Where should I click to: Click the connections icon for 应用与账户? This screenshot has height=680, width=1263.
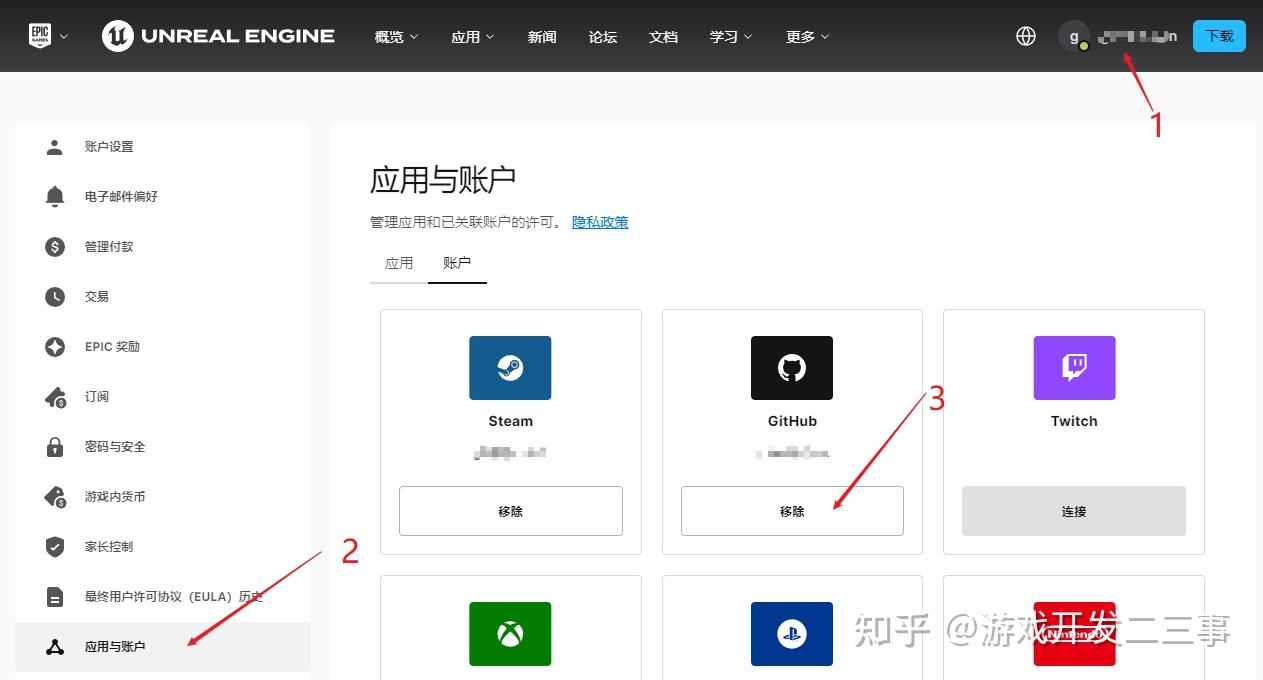pos(55,647)
